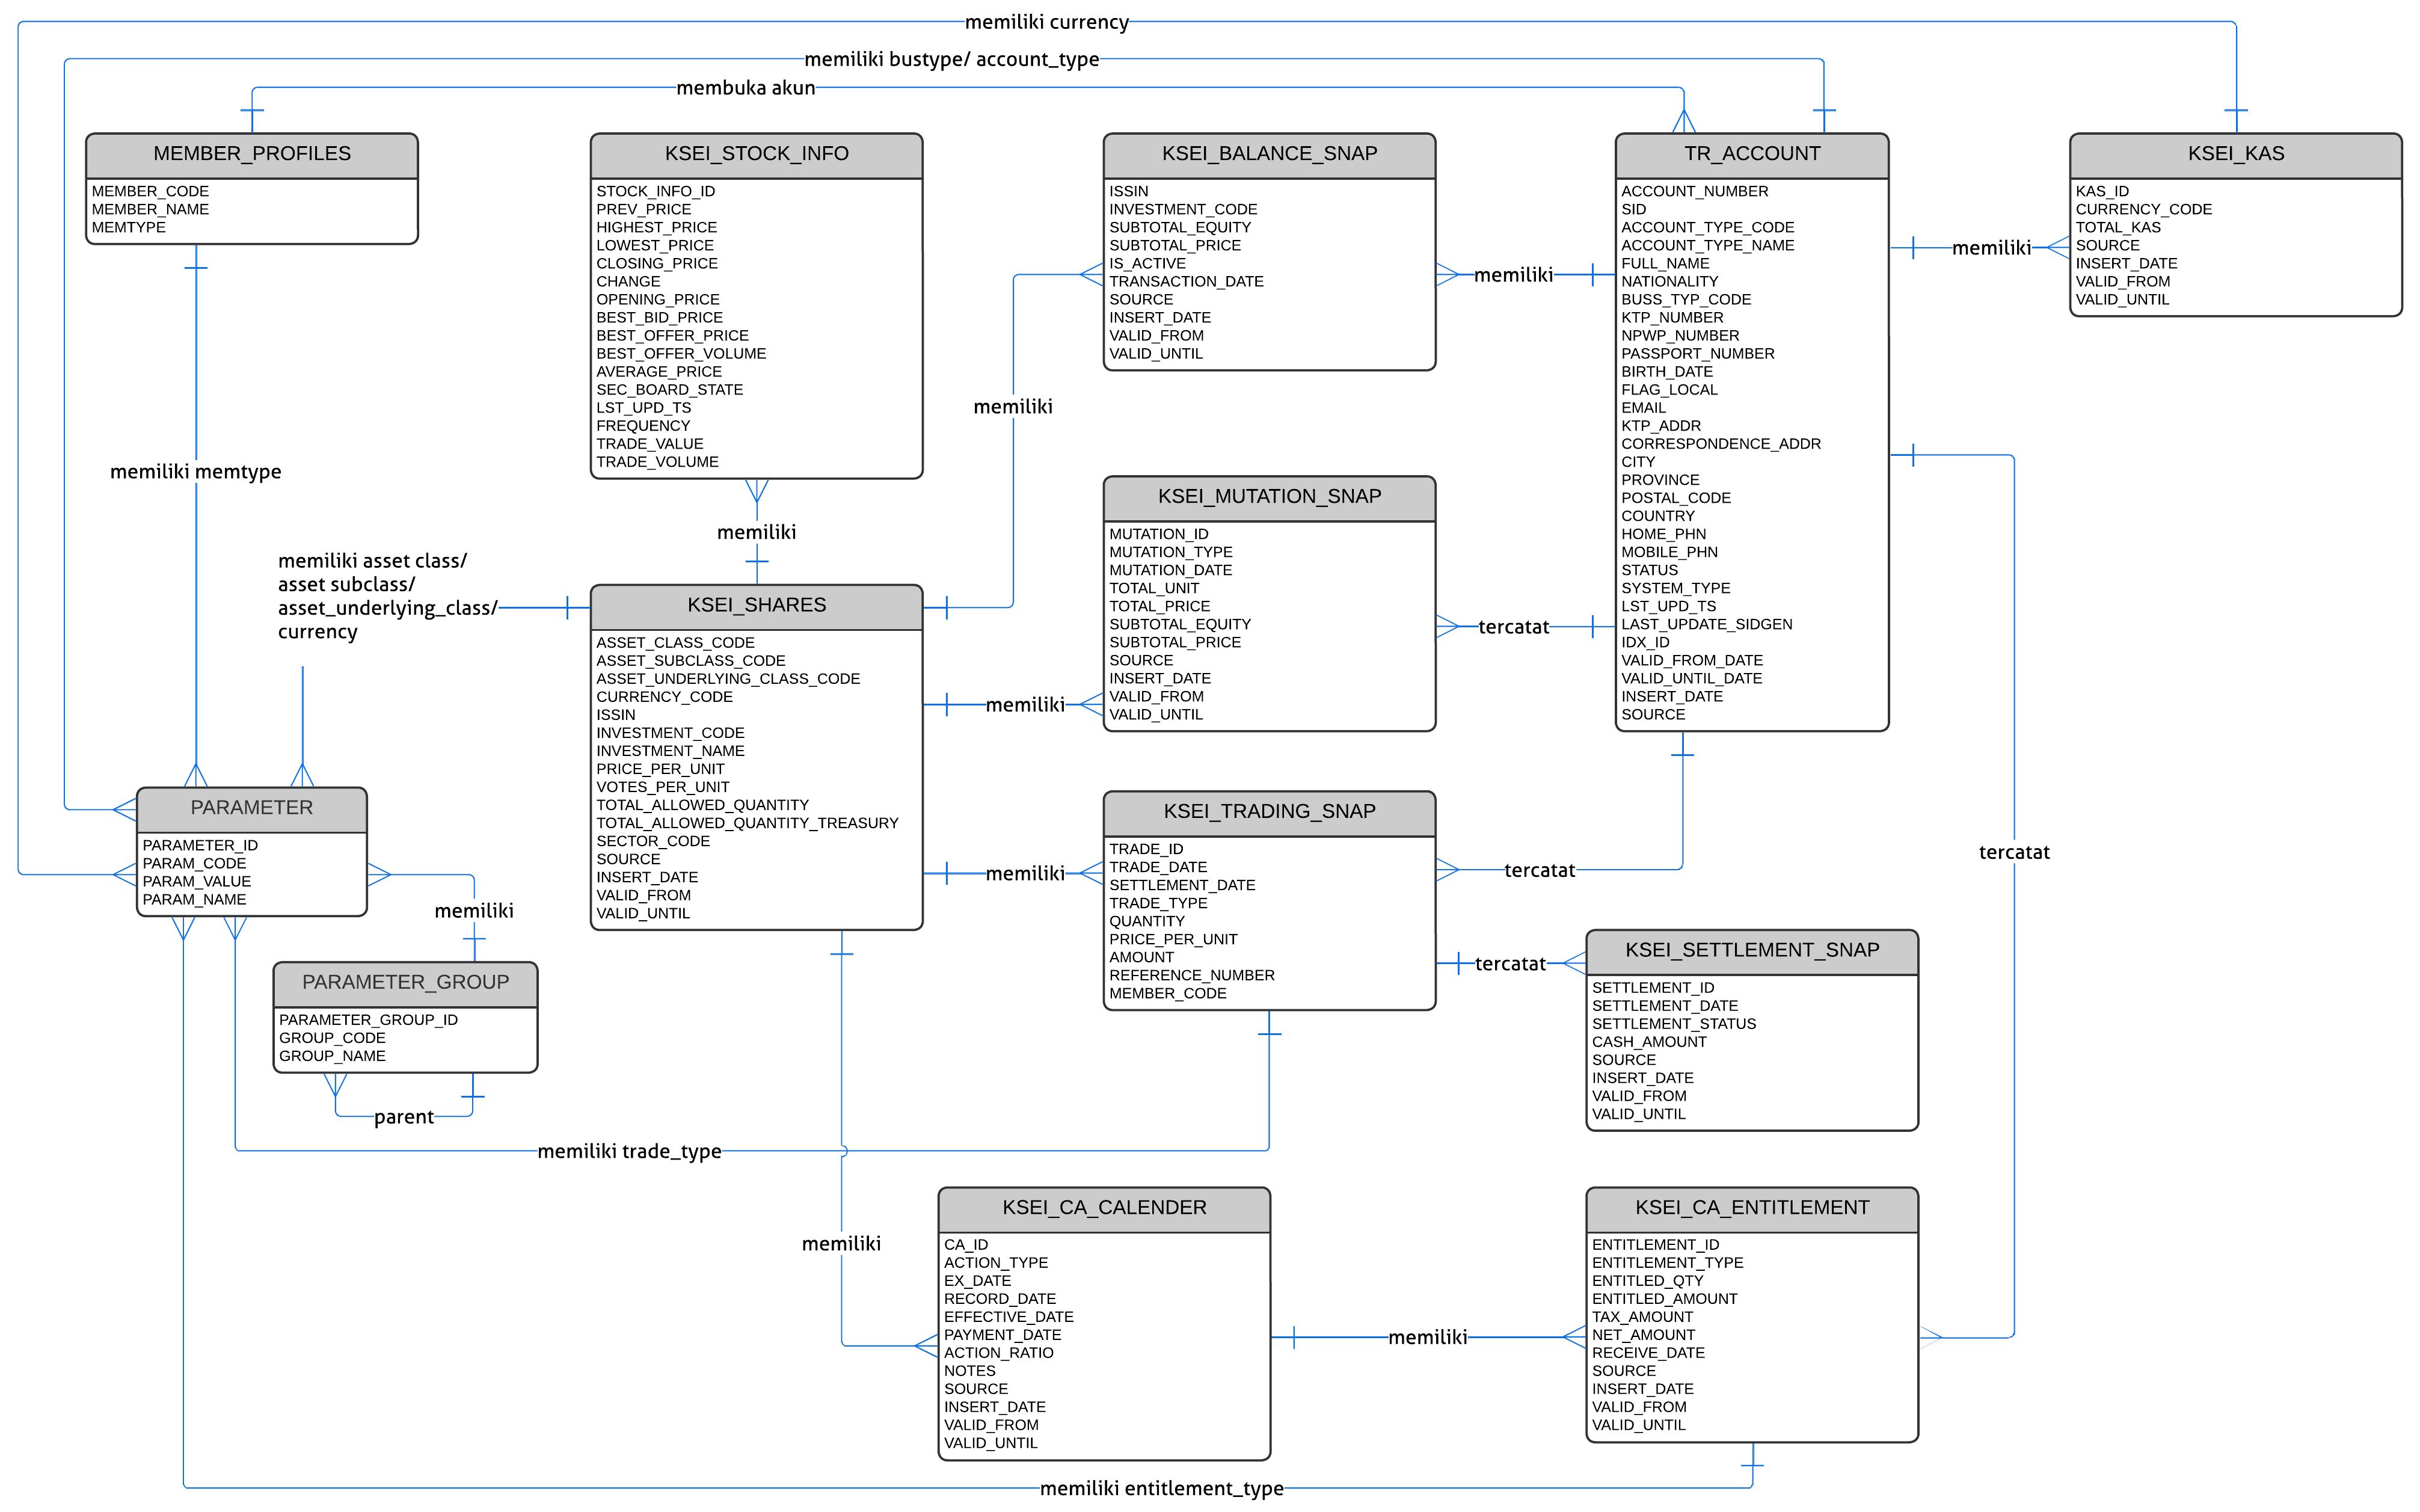The width and height of the screenshot is (2420, 1512).
Task: Click the ENTITLEMENT_ID field in KSEI_CA_ENTITLEMENT
Action: pos(1655,1244)
